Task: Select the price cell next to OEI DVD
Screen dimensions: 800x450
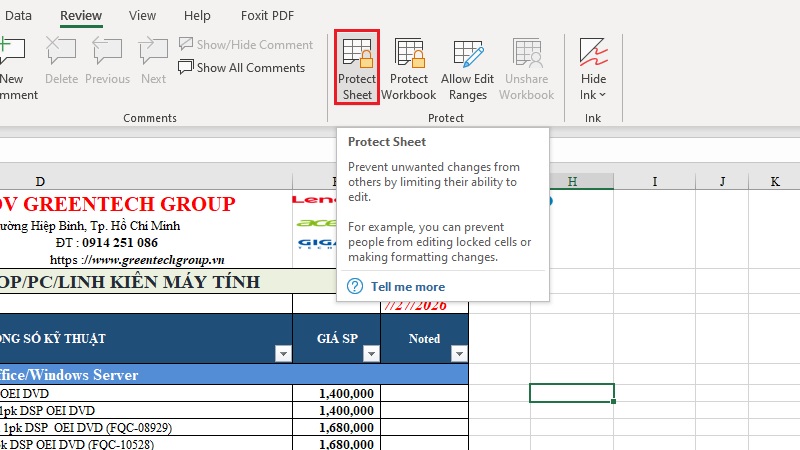Action: point(337,393)
